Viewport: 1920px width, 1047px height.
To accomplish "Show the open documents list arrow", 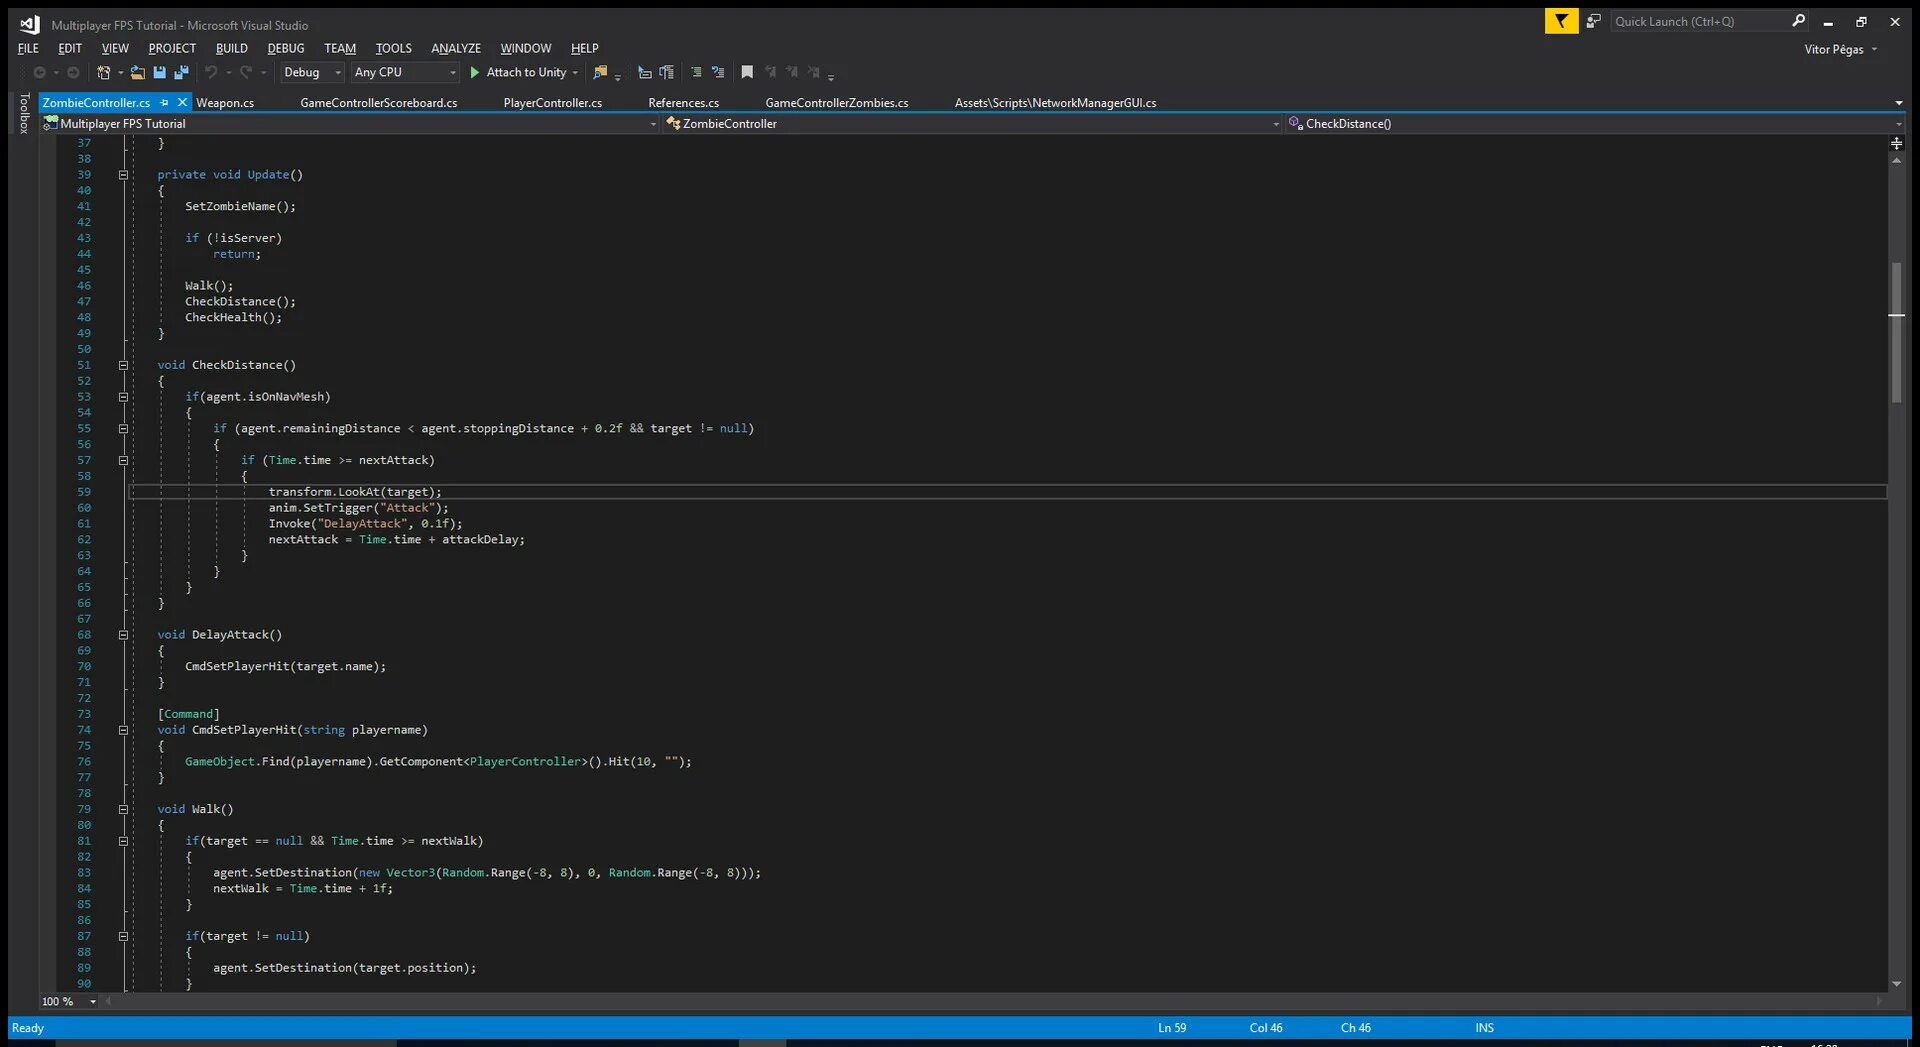I will [x=1898, y=103].
